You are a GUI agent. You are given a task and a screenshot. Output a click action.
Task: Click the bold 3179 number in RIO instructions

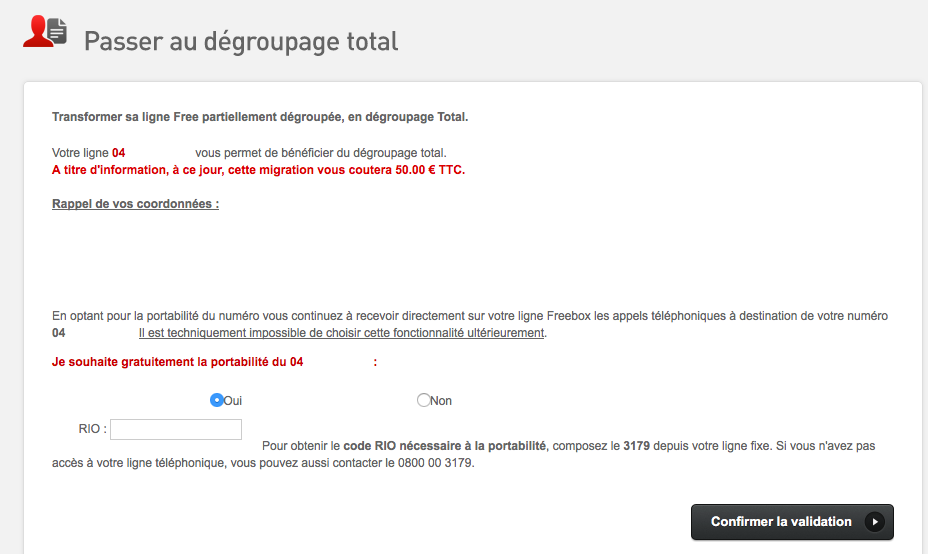point(636,446)
